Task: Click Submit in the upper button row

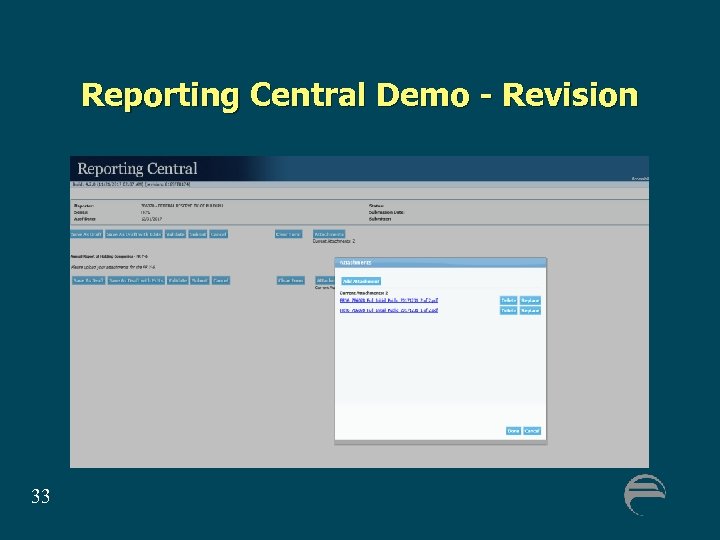Action: (197, 234)
